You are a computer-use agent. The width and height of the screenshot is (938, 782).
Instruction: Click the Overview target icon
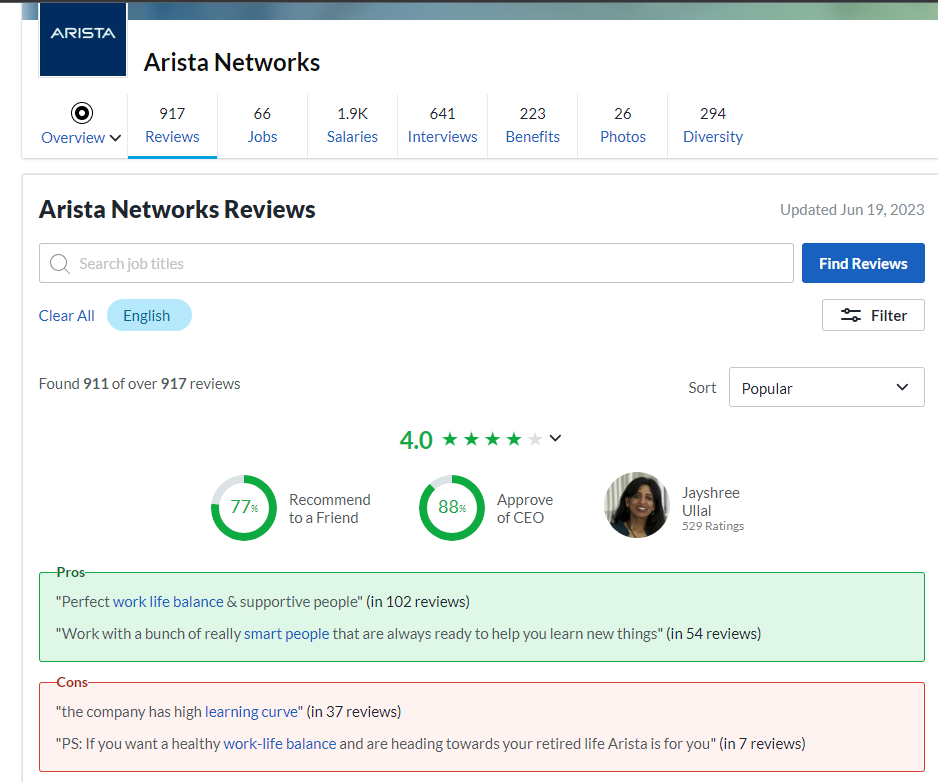point(82,112)
